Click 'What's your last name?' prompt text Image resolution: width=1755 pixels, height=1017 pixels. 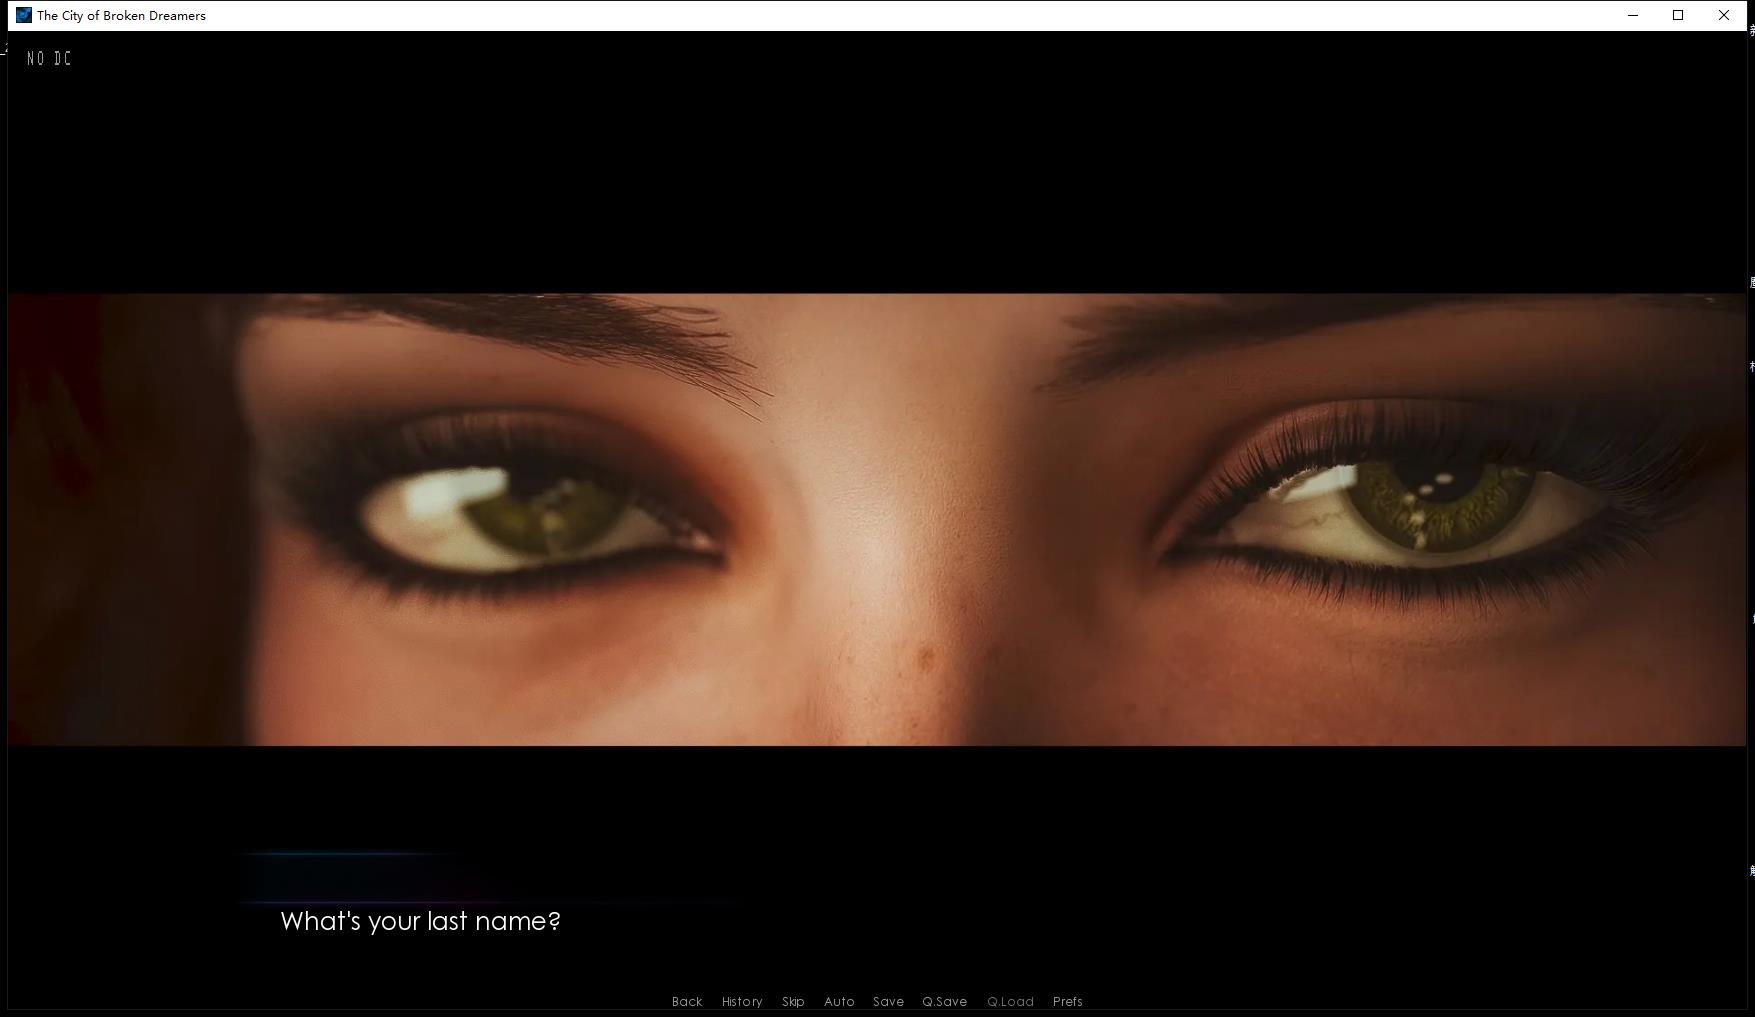pos(420,921)
